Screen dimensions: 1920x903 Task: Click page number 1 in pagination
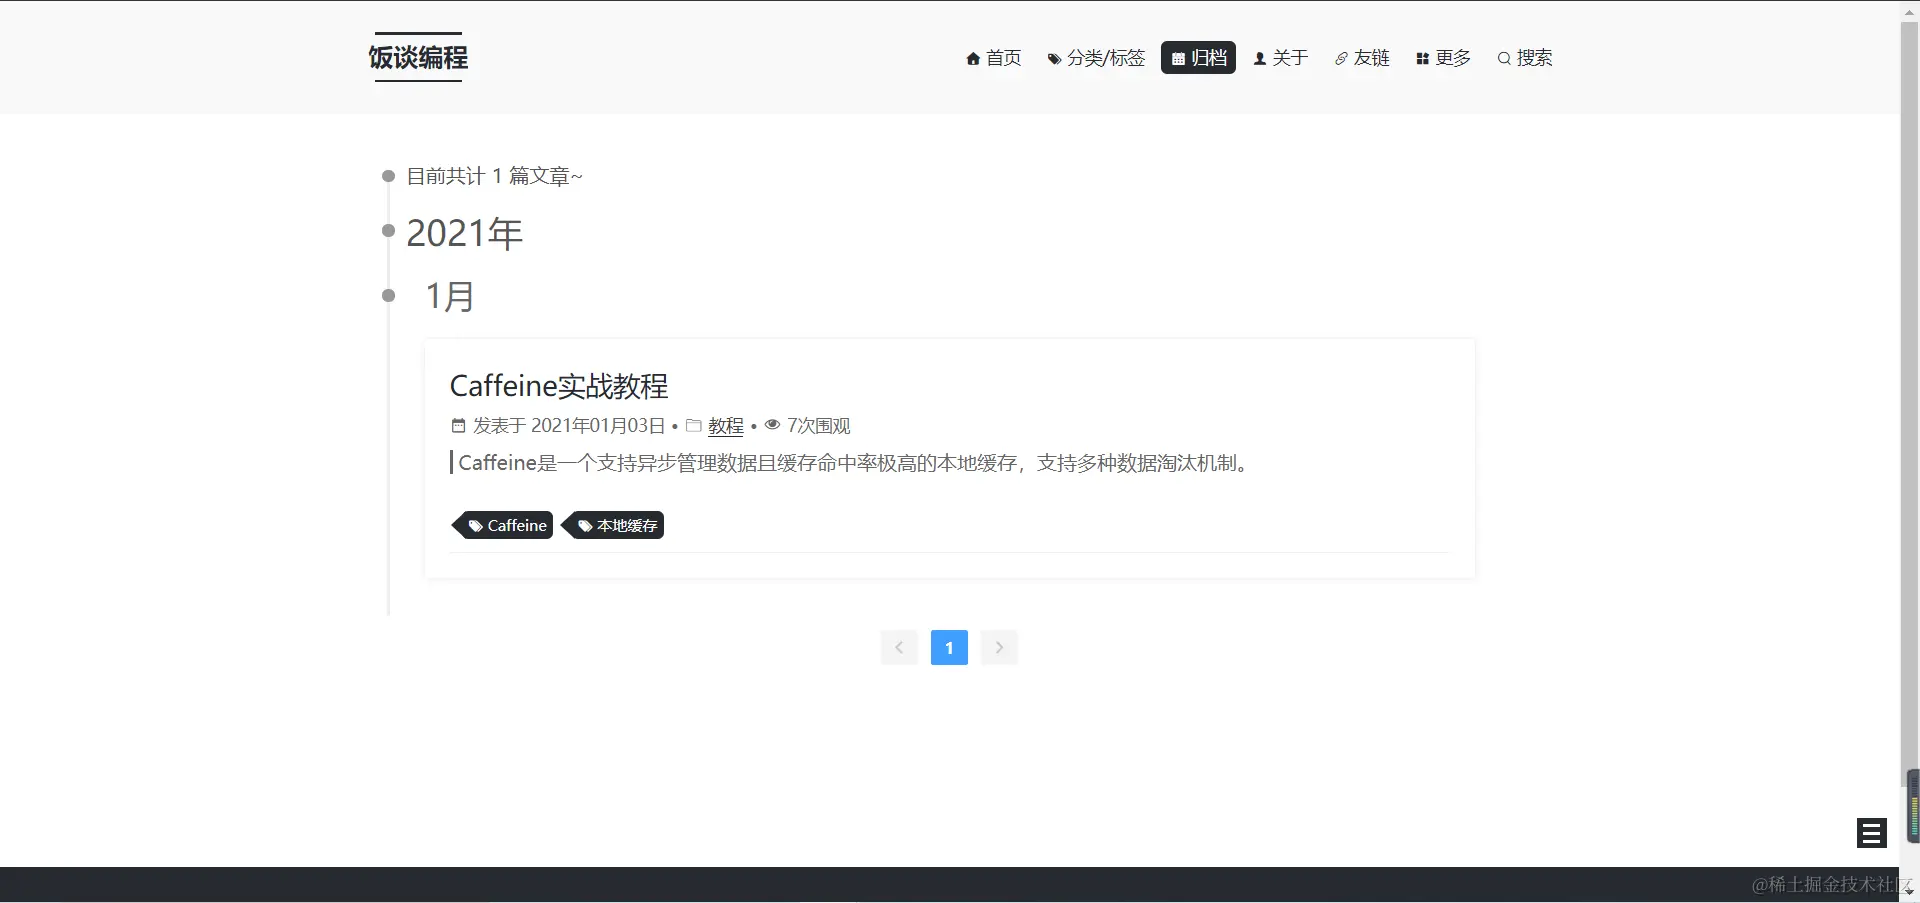pyautogui.click(x=949, y=647)
